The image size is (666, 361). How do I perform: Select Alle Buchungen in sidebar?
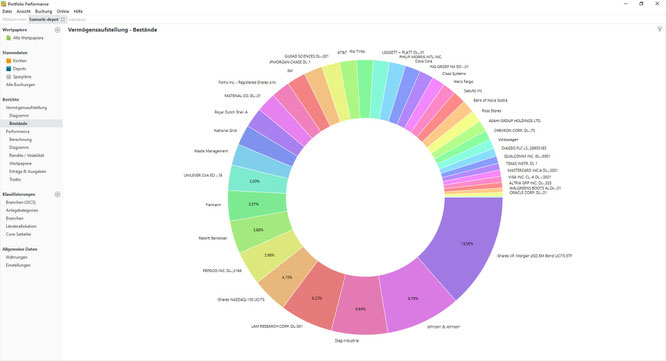point(20,85)
